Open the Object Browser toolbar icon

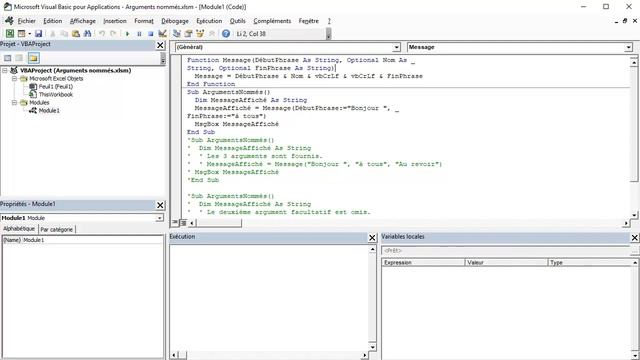click(200, 33)
